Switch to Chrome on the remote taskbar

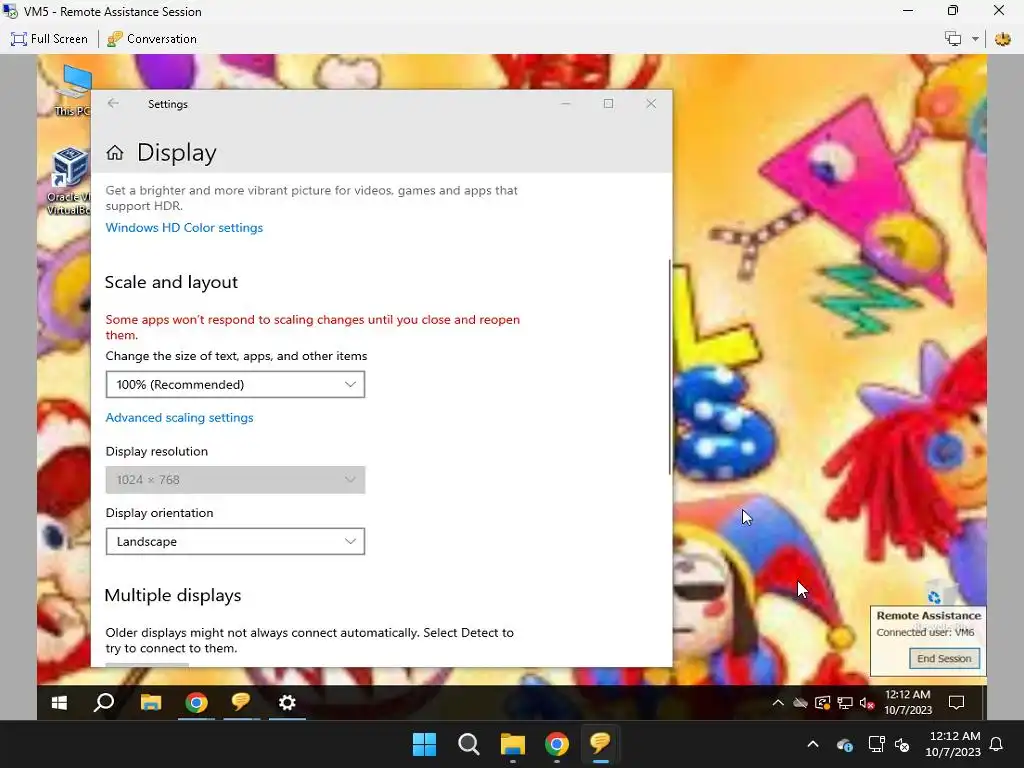196,702
